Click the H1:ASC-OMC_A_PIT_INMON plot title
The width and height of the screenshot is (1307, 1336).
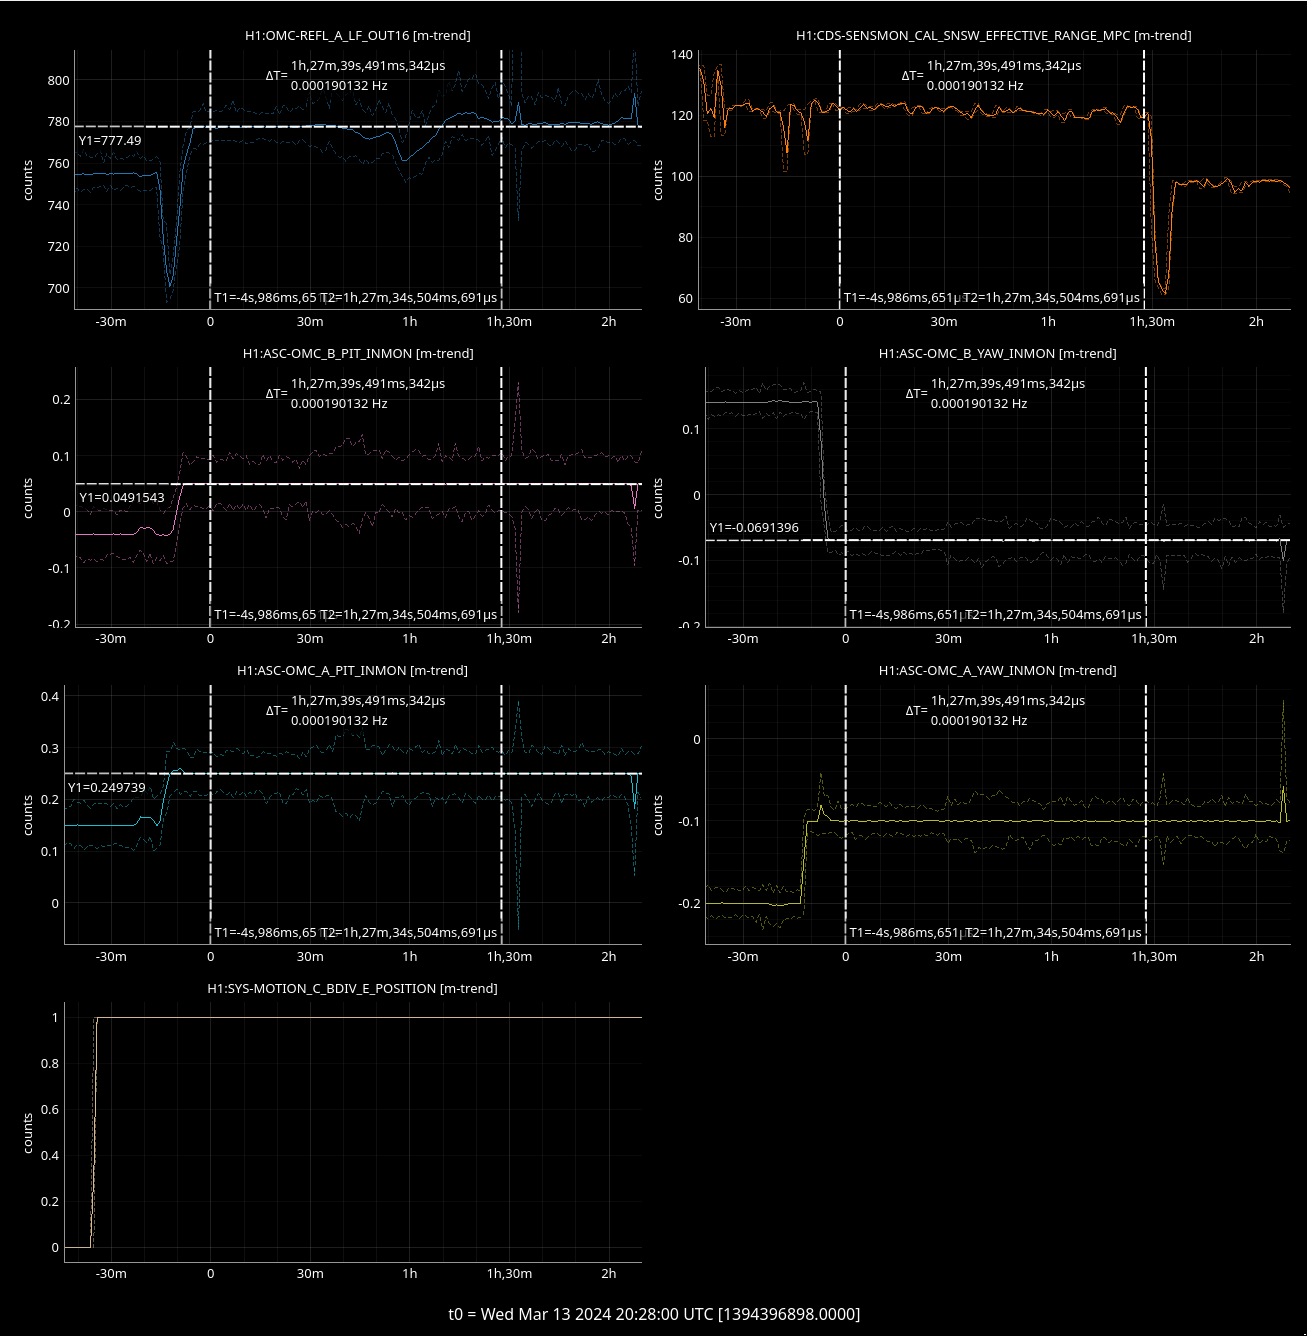(x=352, y=670)
